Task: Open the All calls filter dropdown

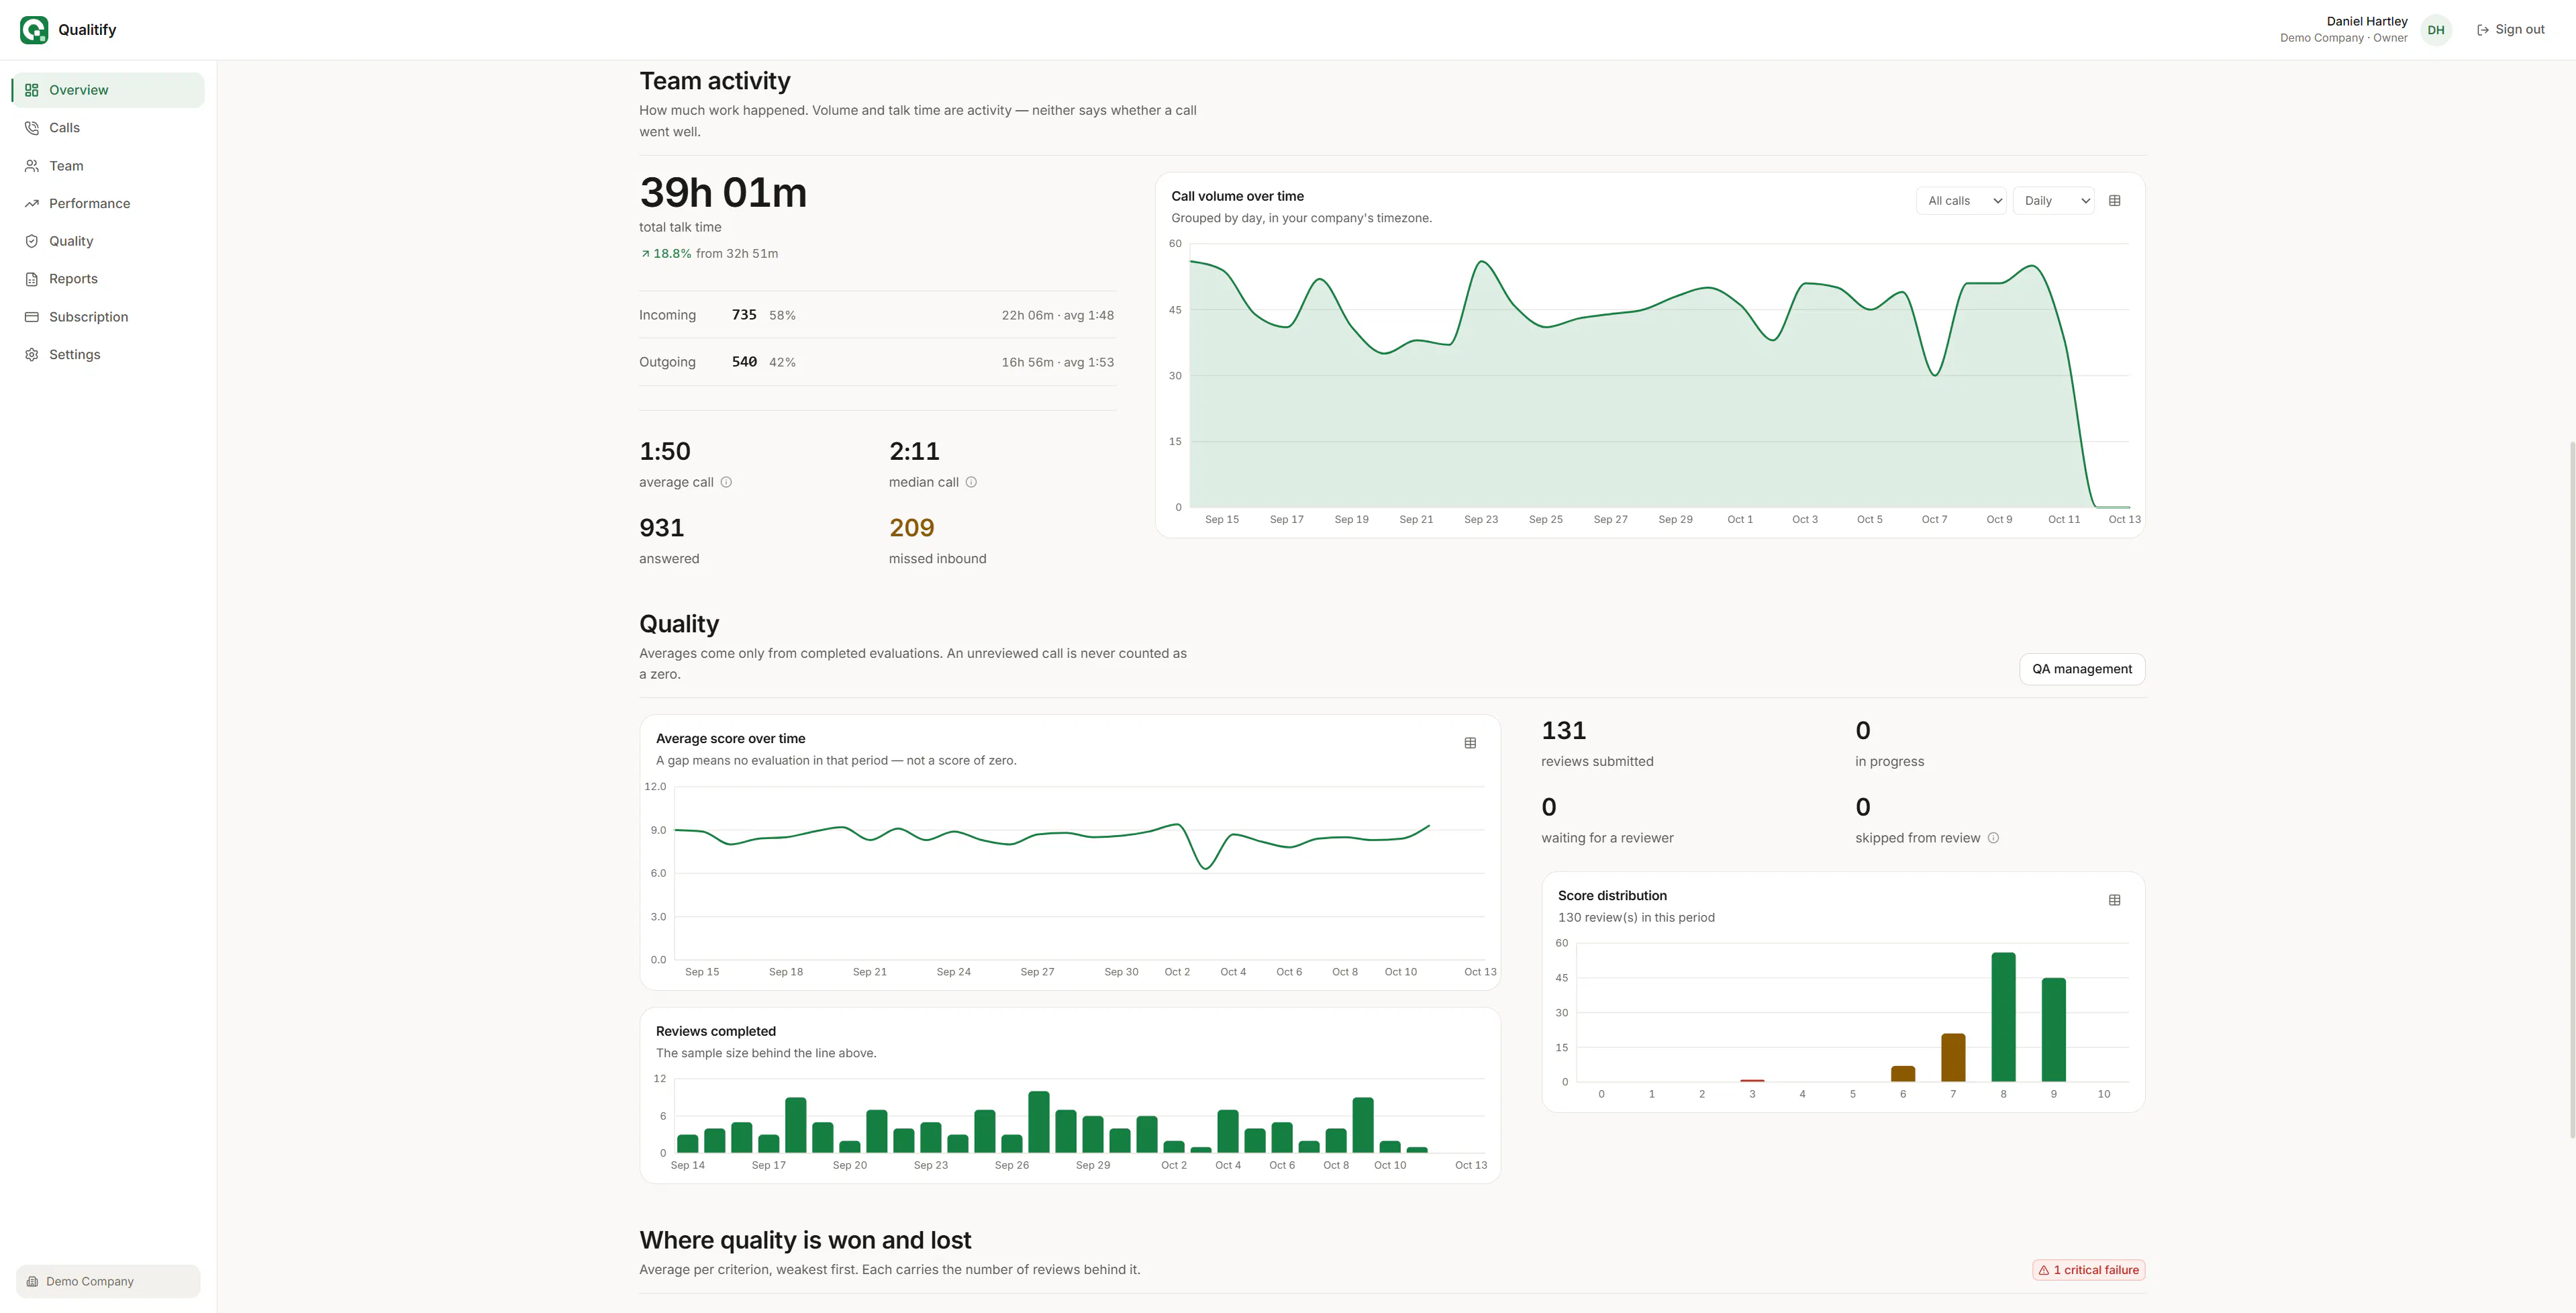Action: [1961, 201]
